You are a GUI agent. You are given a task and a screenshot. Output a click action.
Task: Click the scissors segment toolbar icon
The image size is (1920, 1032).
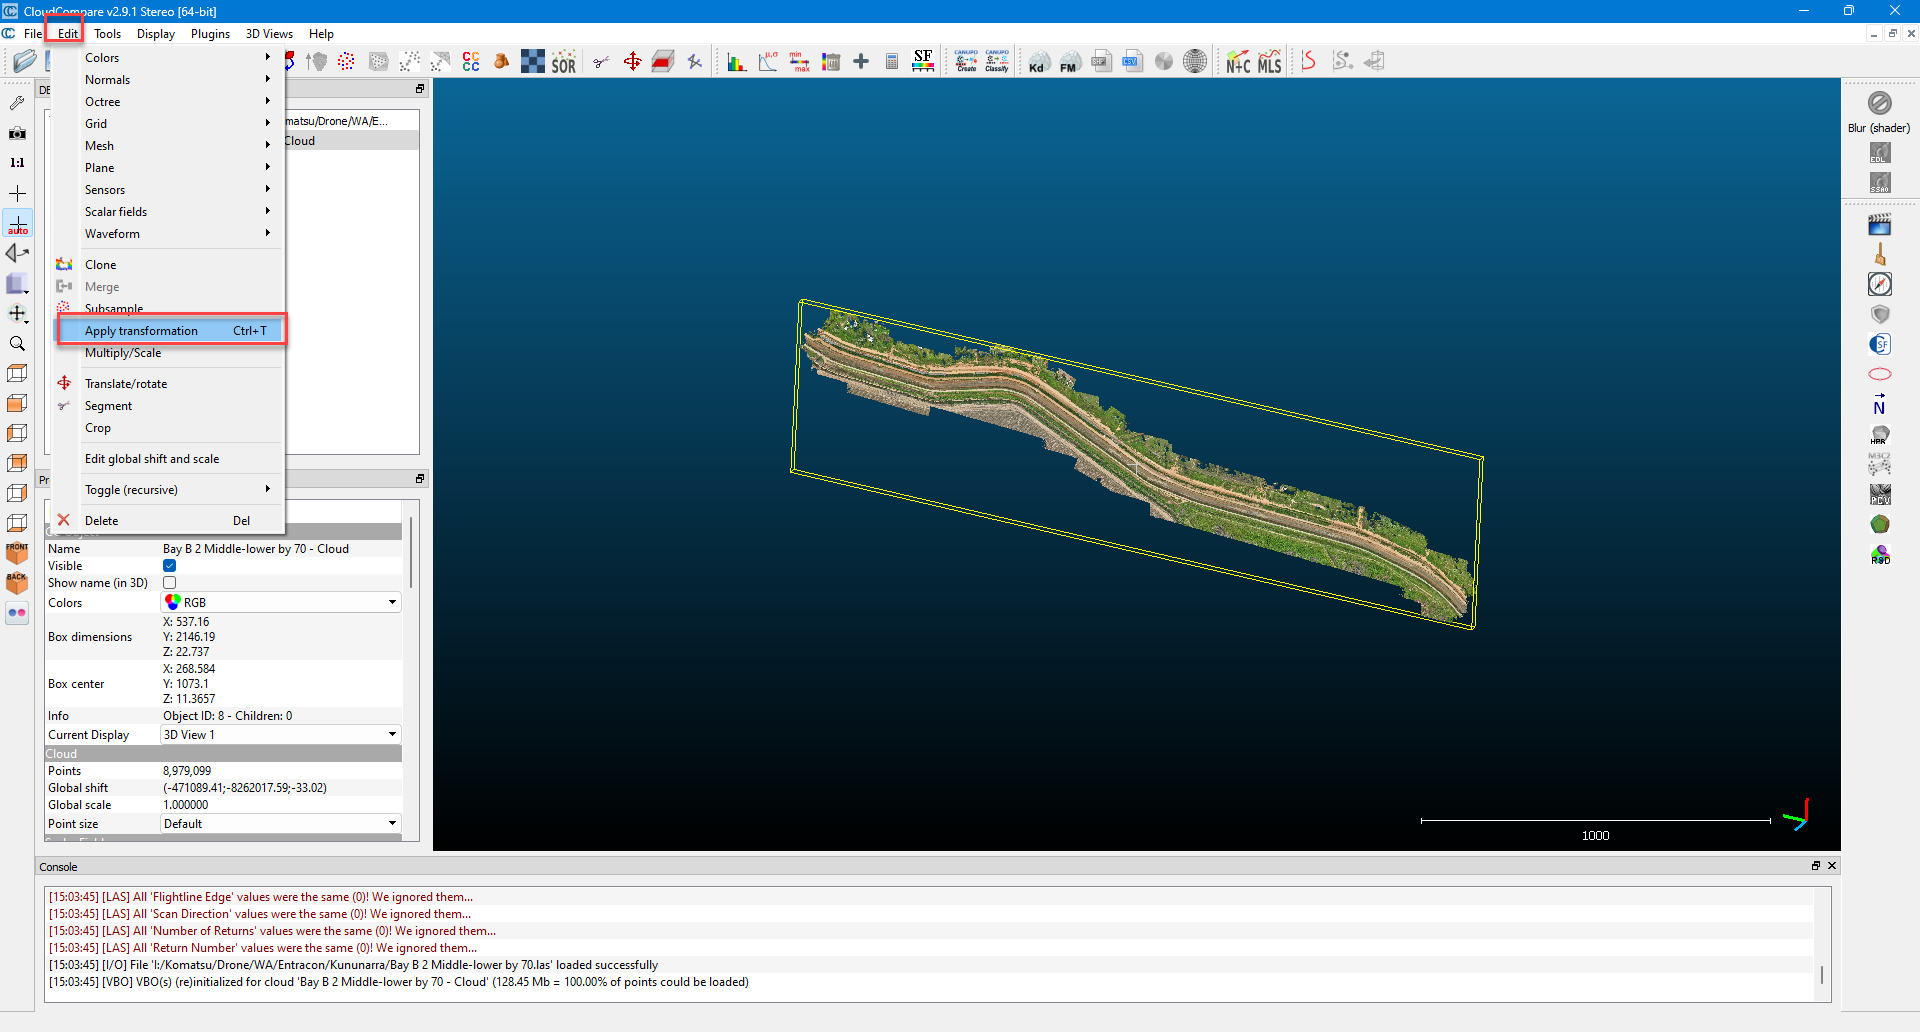point(601,62)
